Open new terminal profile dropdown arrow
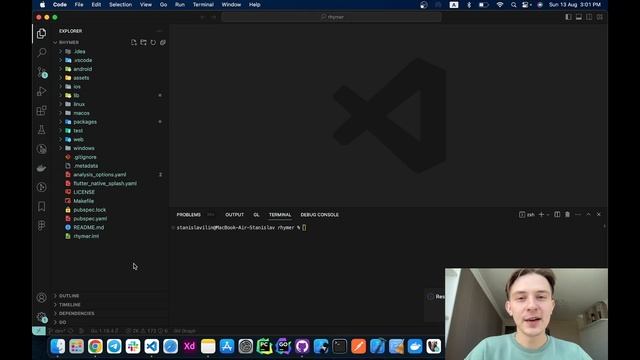The image size is (640, 360). [548, 214]
